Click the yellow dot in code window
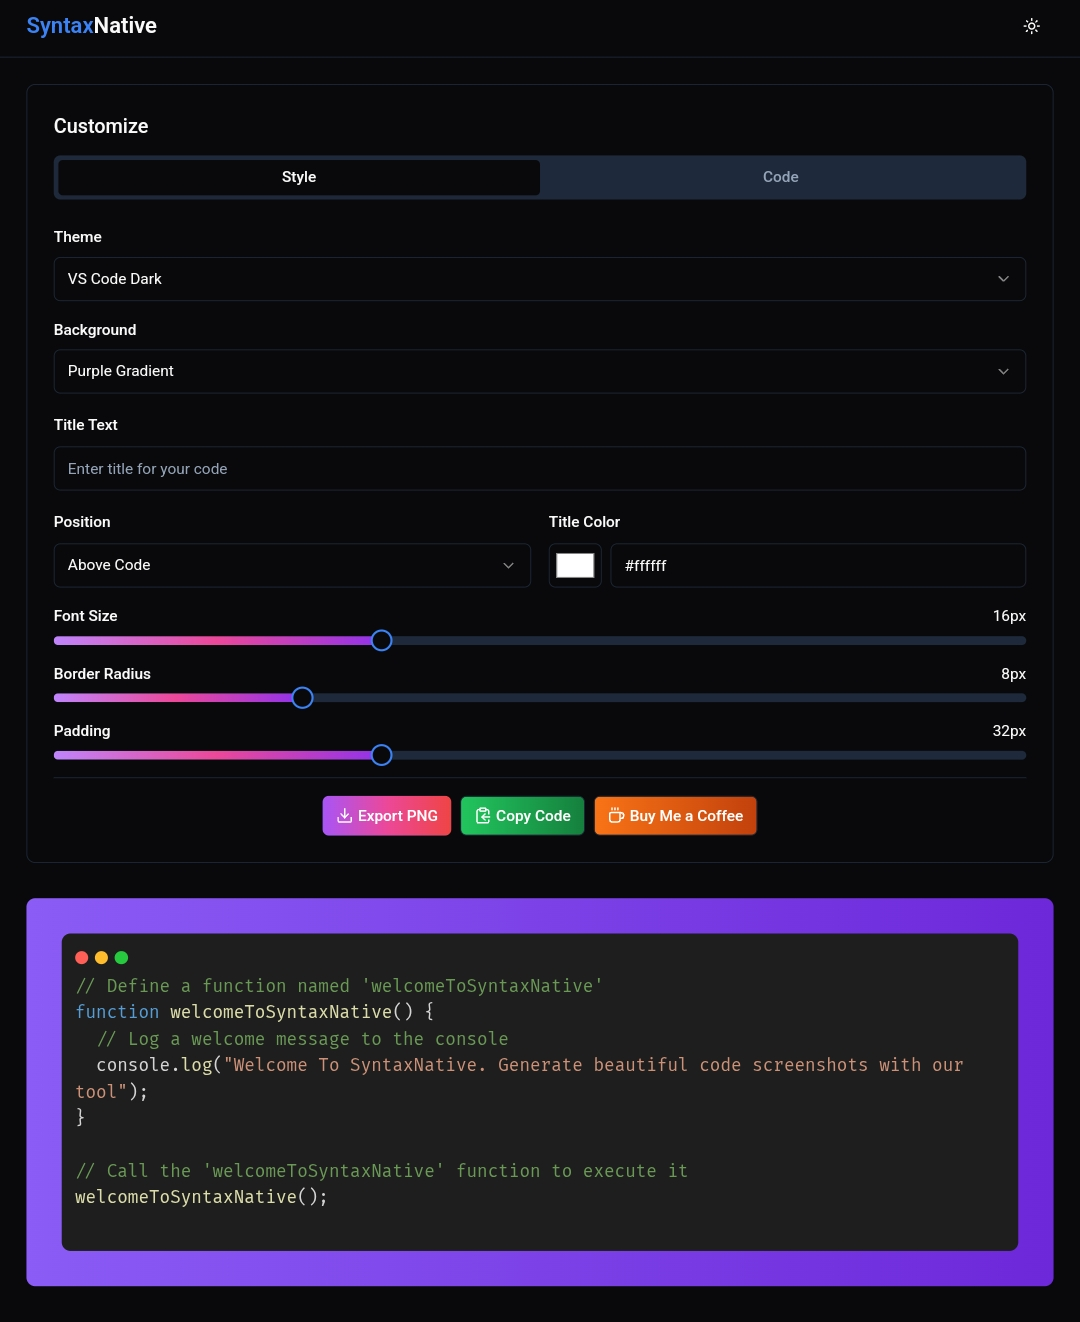Screen dimensions: 1080x1322 tap(101, 958)
